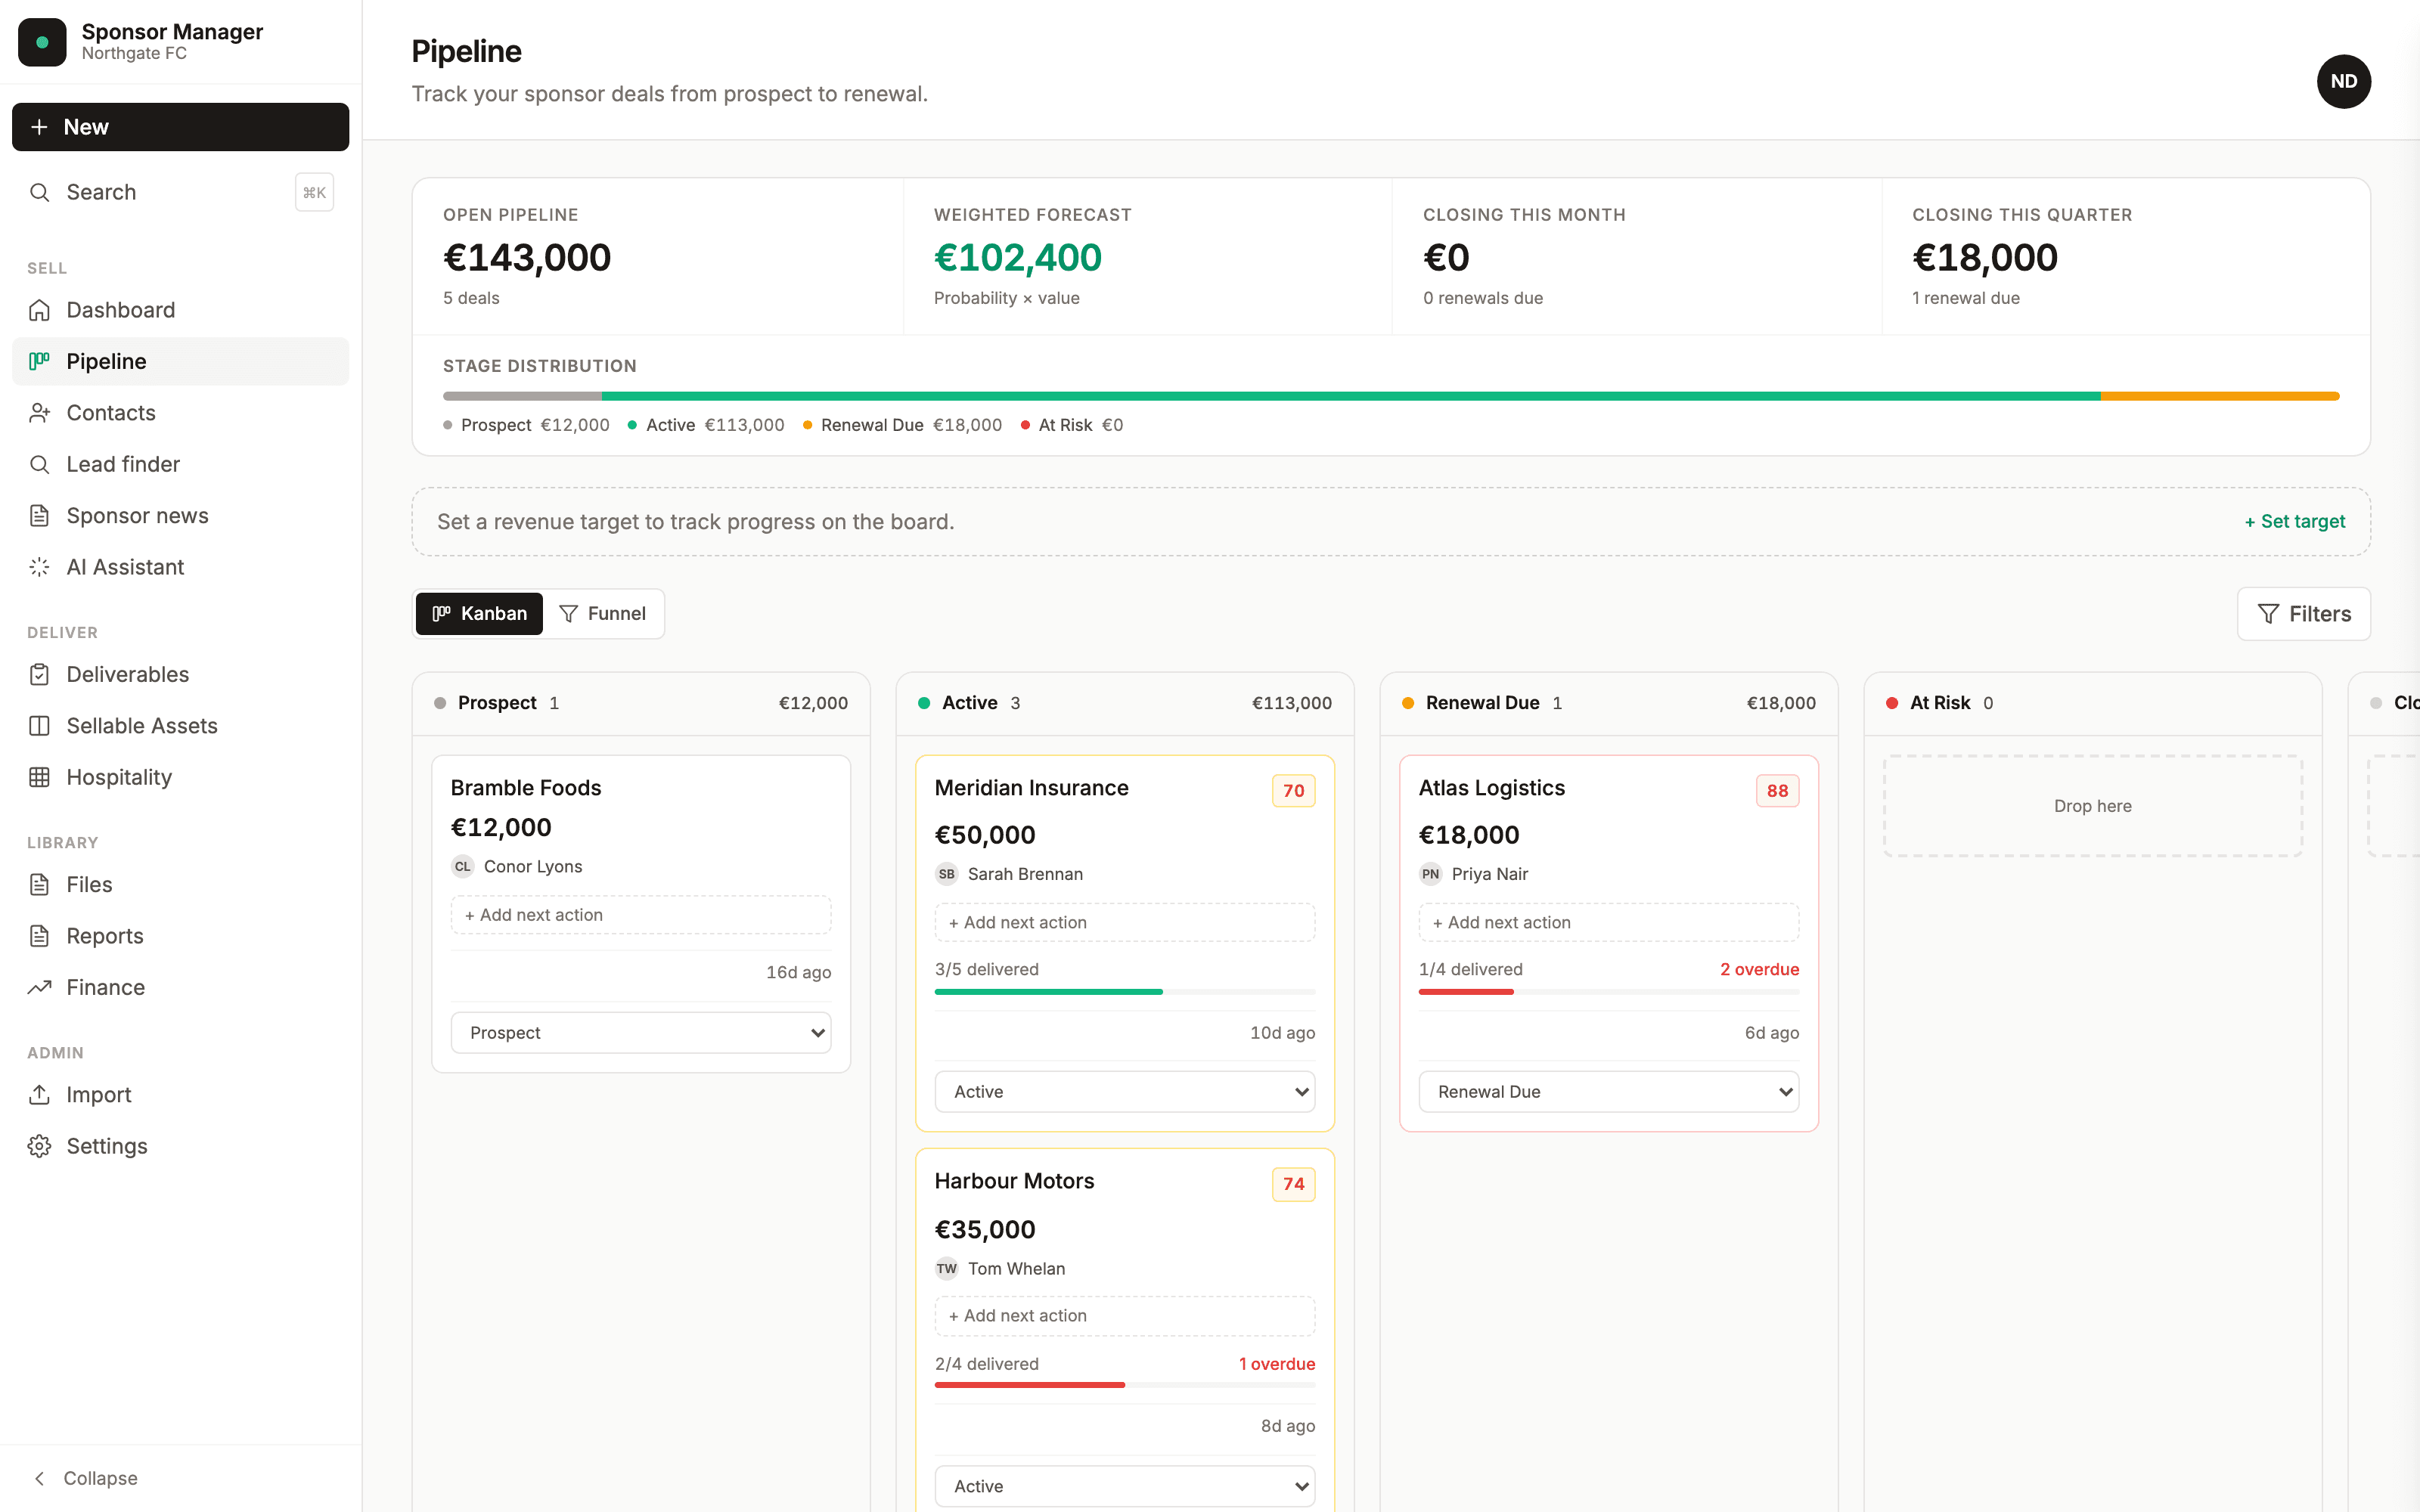Switch to Kanban view
Image resolution: width=2420 pixels, height=1512 pixels.
coord(479,613)
